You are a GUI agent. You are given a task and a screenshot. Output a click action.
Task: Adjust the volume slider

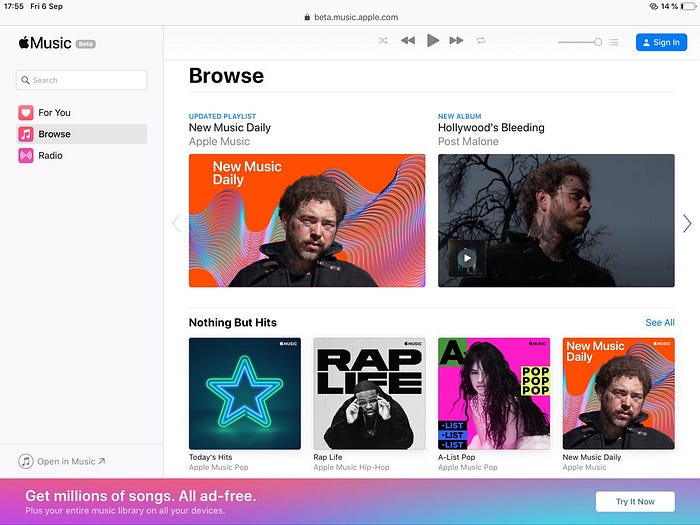pos(580,42)
